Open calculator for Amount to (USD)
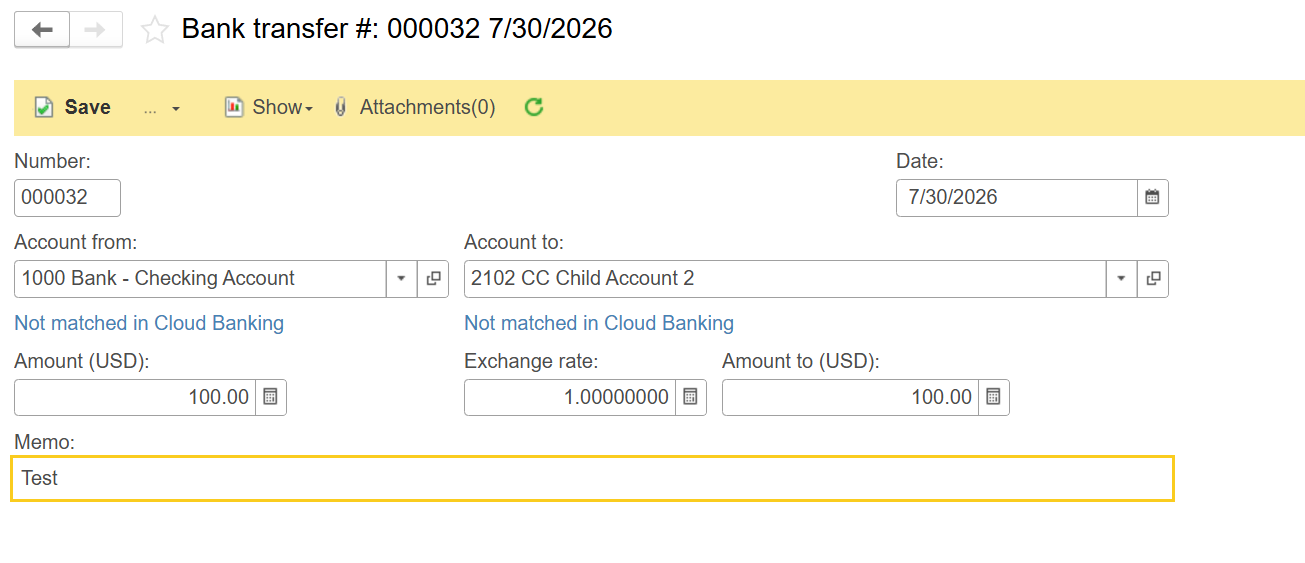The width and height of the screenshot is (1305, 563). pos(994,398)
